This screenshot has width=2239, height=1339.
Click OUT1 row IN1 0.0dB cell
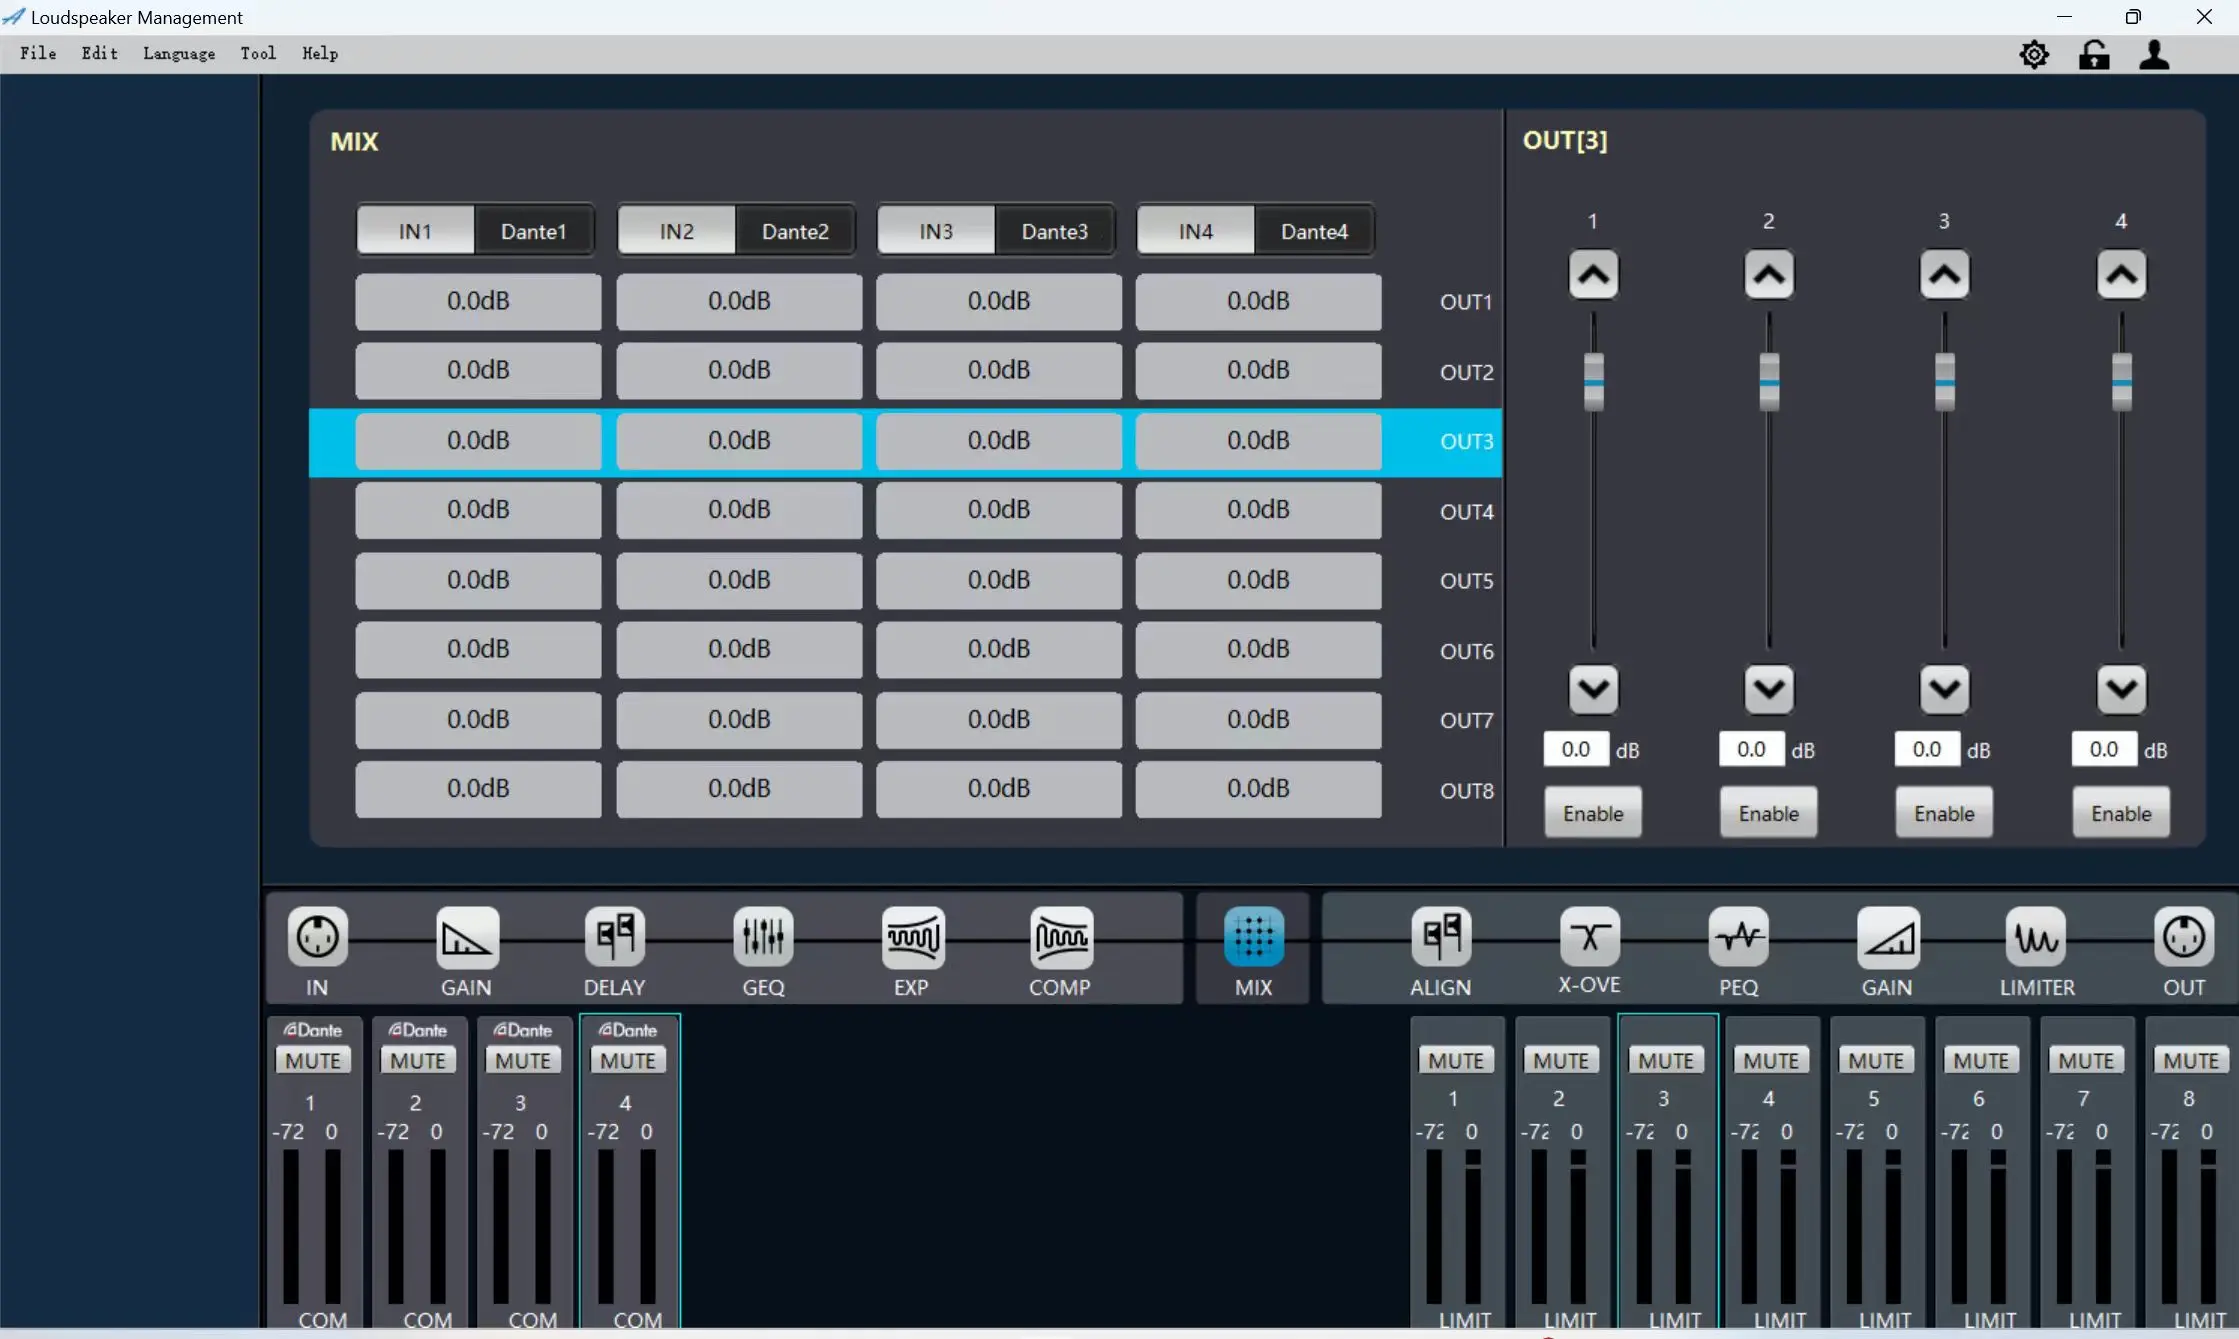click(478, 301)
